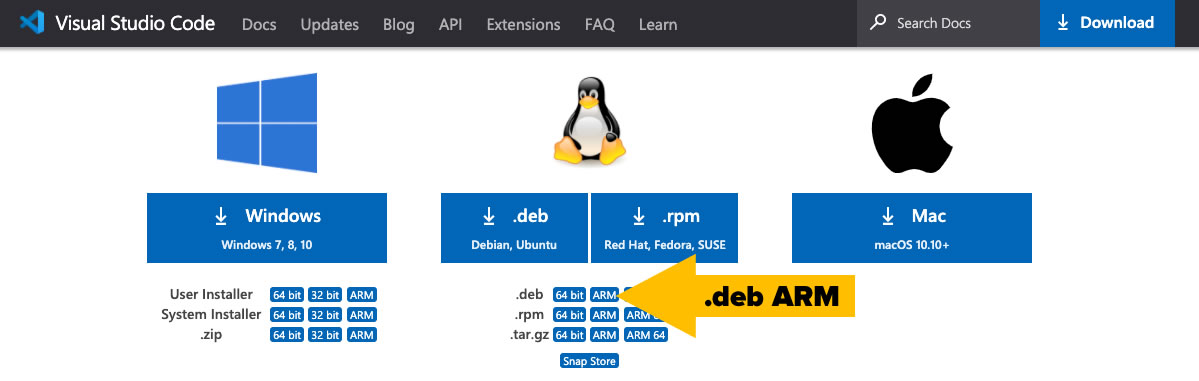
Task: Open the Snap Store link
Action: (x=589, y=360)
